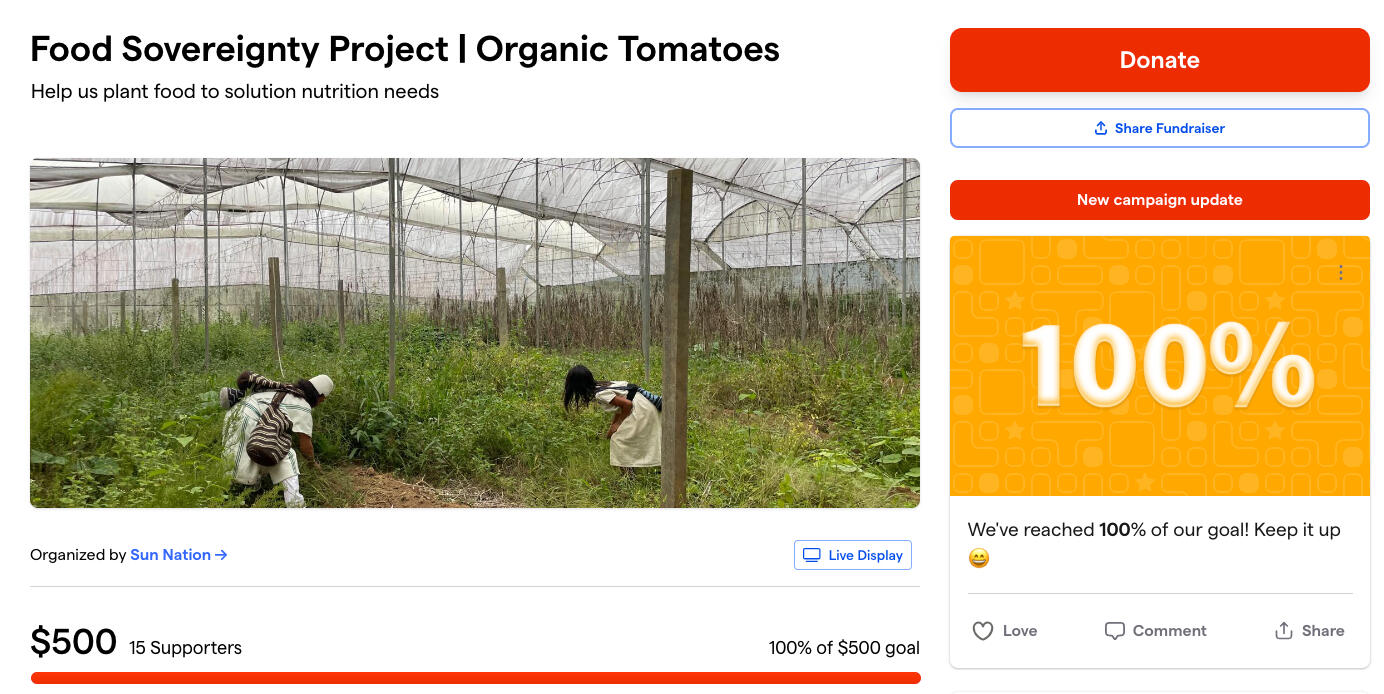Open the New campaign update banner

(x=1159, y=200)
